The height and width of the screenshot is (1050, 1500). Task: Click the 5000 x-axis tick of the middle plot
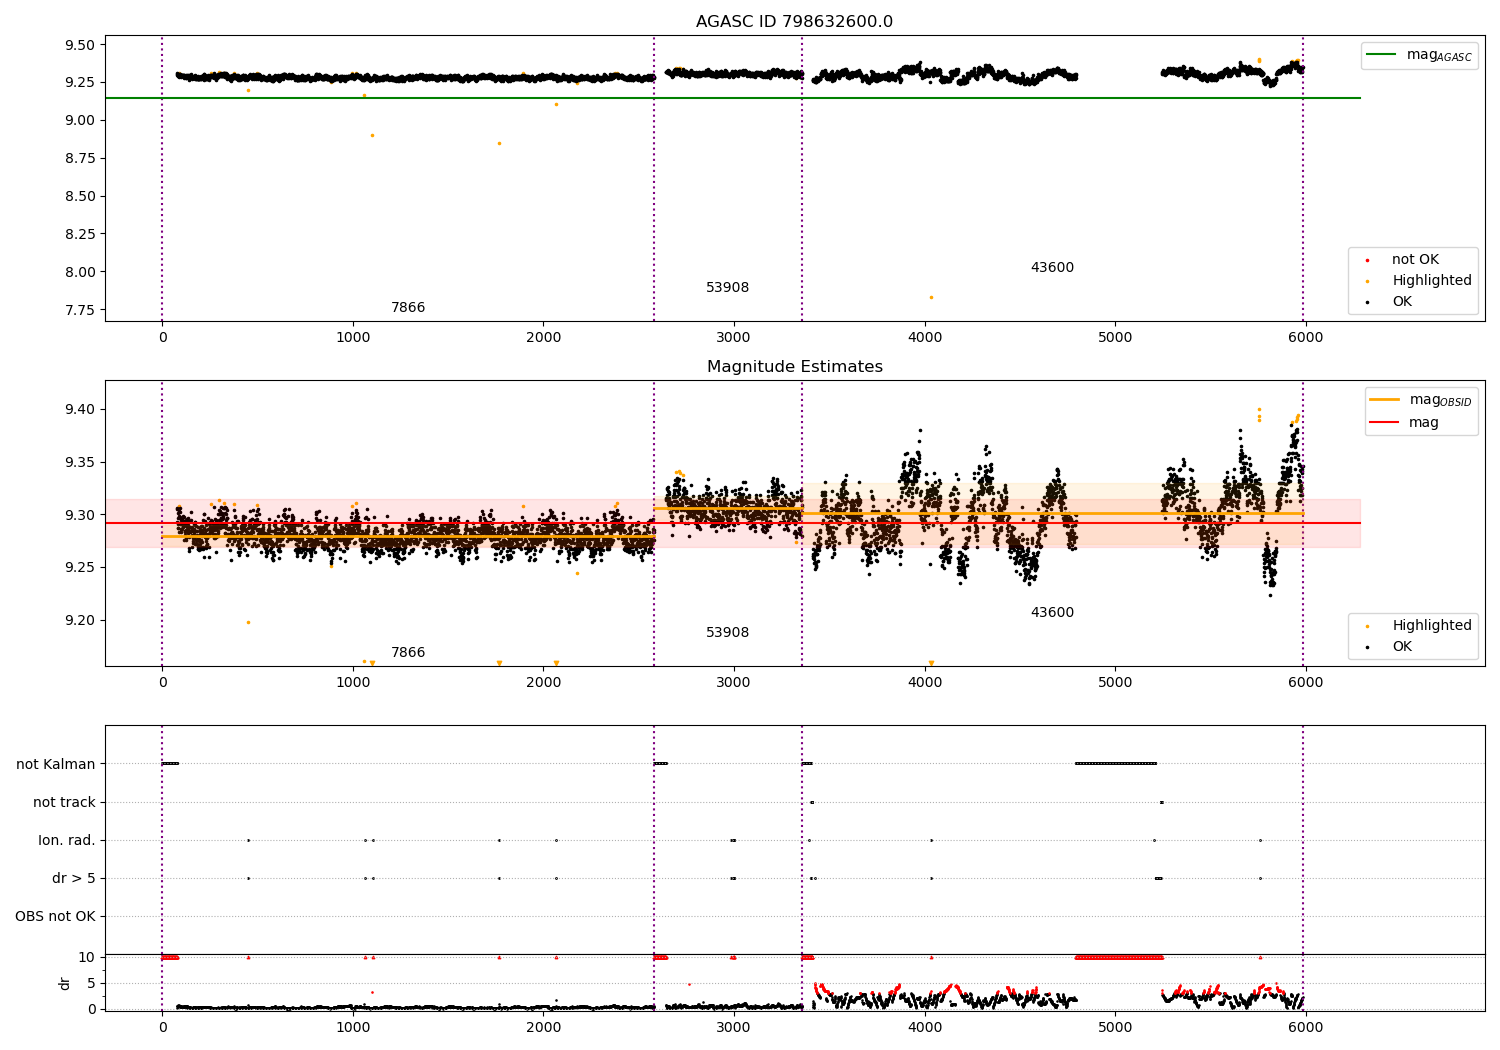(1115, 683)
